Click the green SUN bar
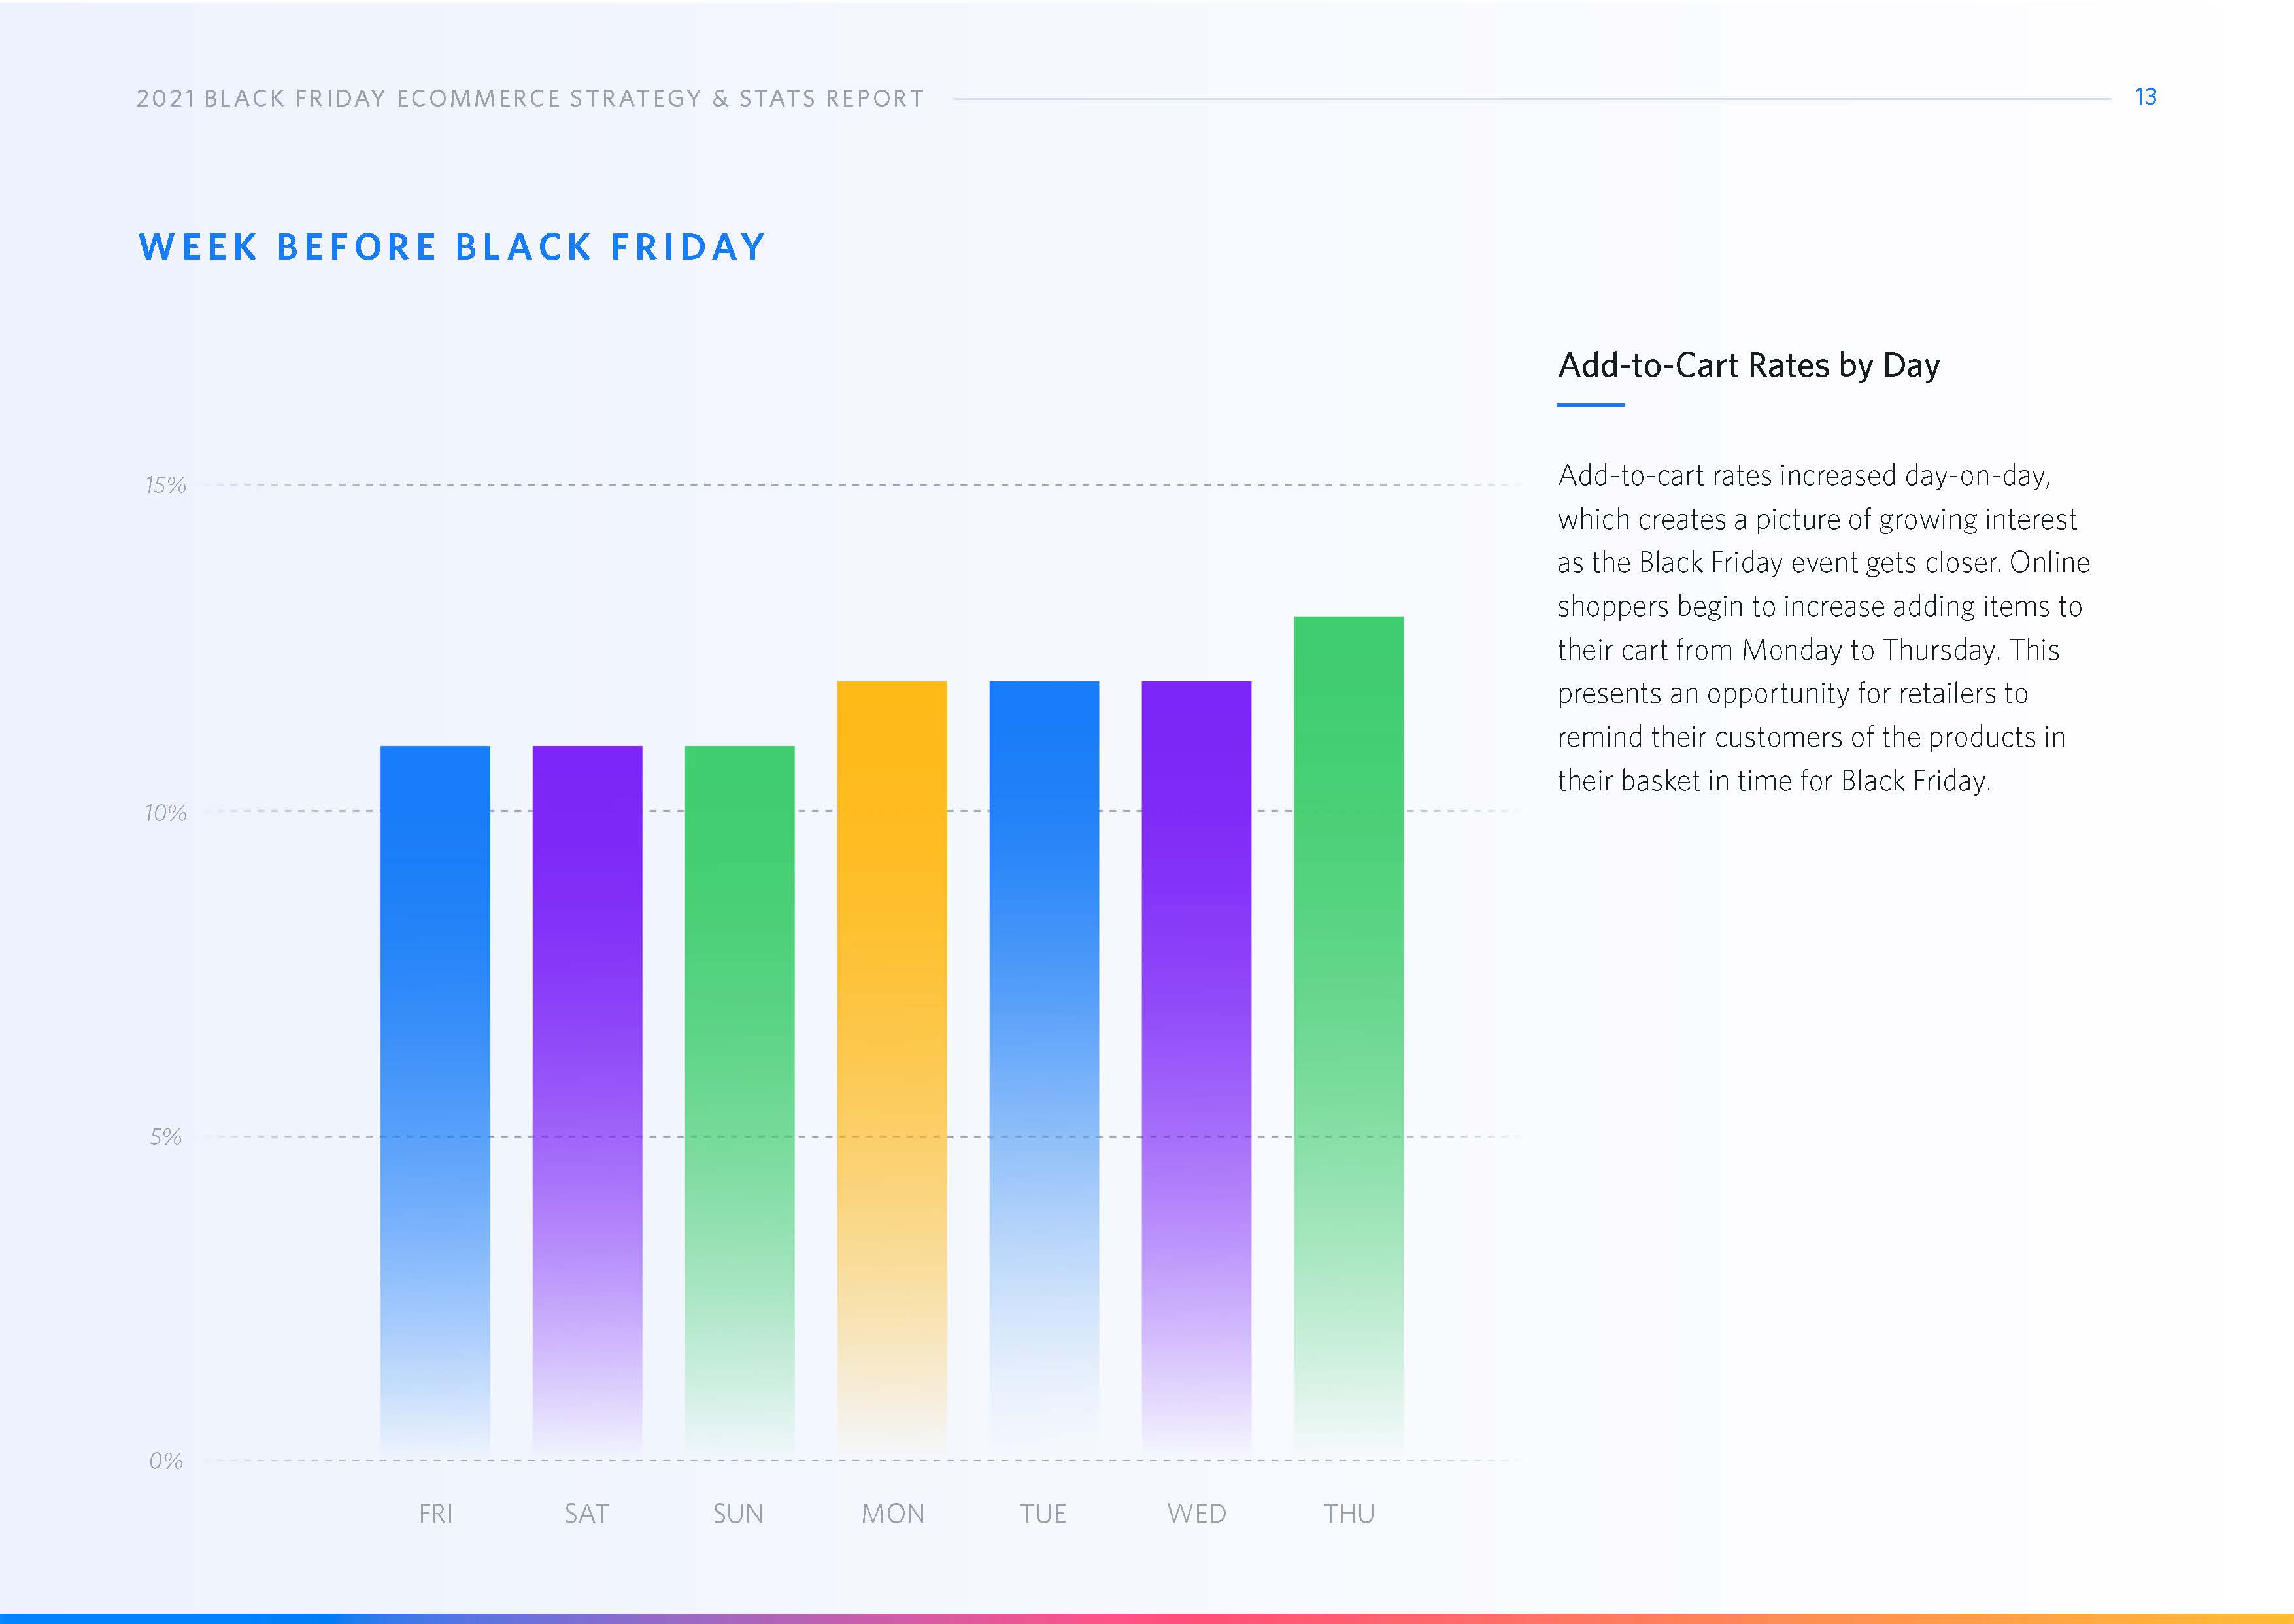The image size is (2294, 1624). point(739,1100)
